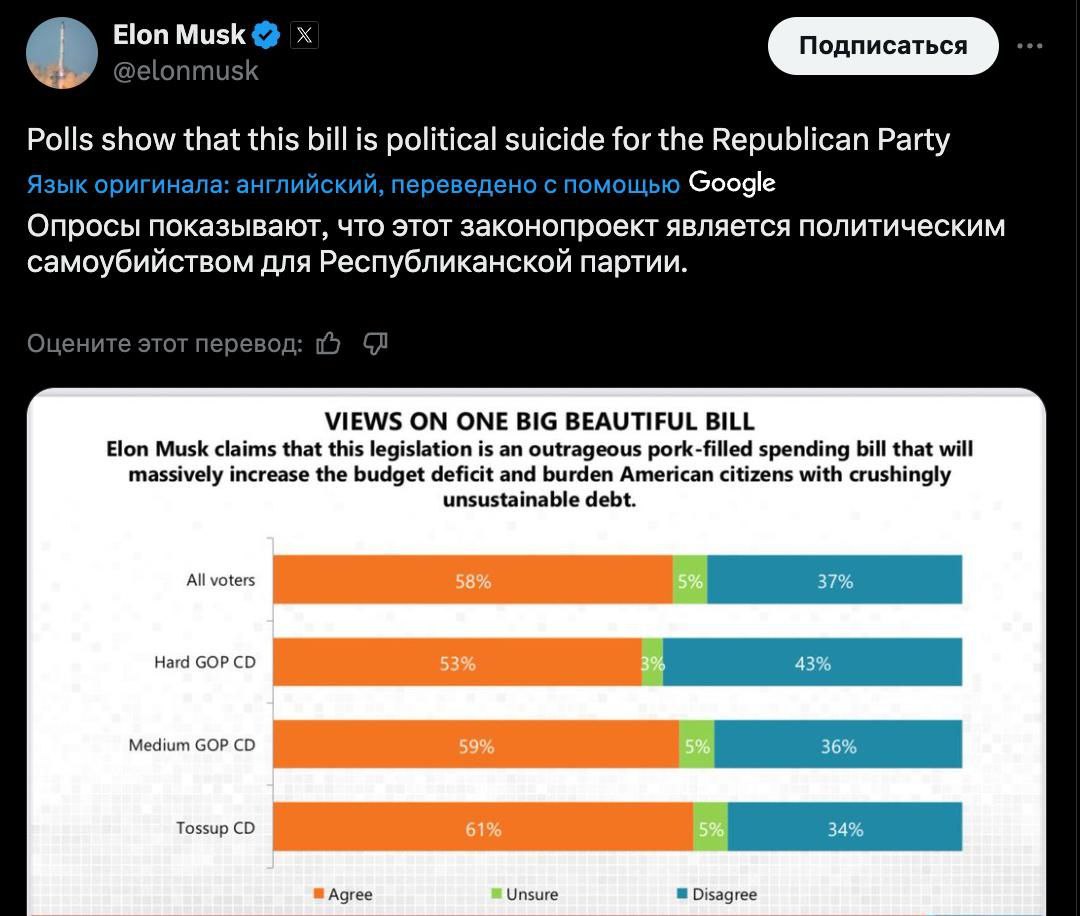Click the green Unsure legend swatch
Image resolution: width=1080 pixels, height=916 pixels.
click(496, 895)
